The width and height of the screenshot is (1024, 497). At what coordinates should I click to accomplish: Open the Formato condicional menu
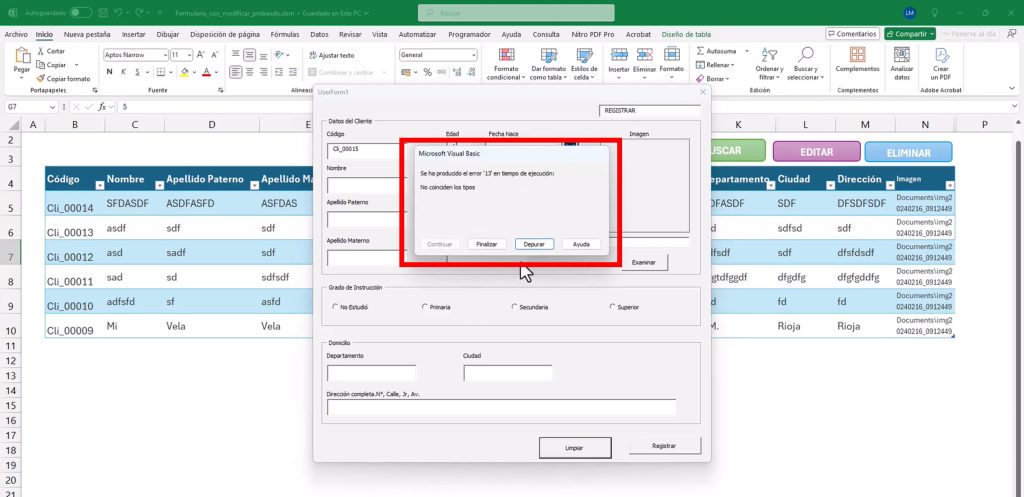(x=505, y=64)
